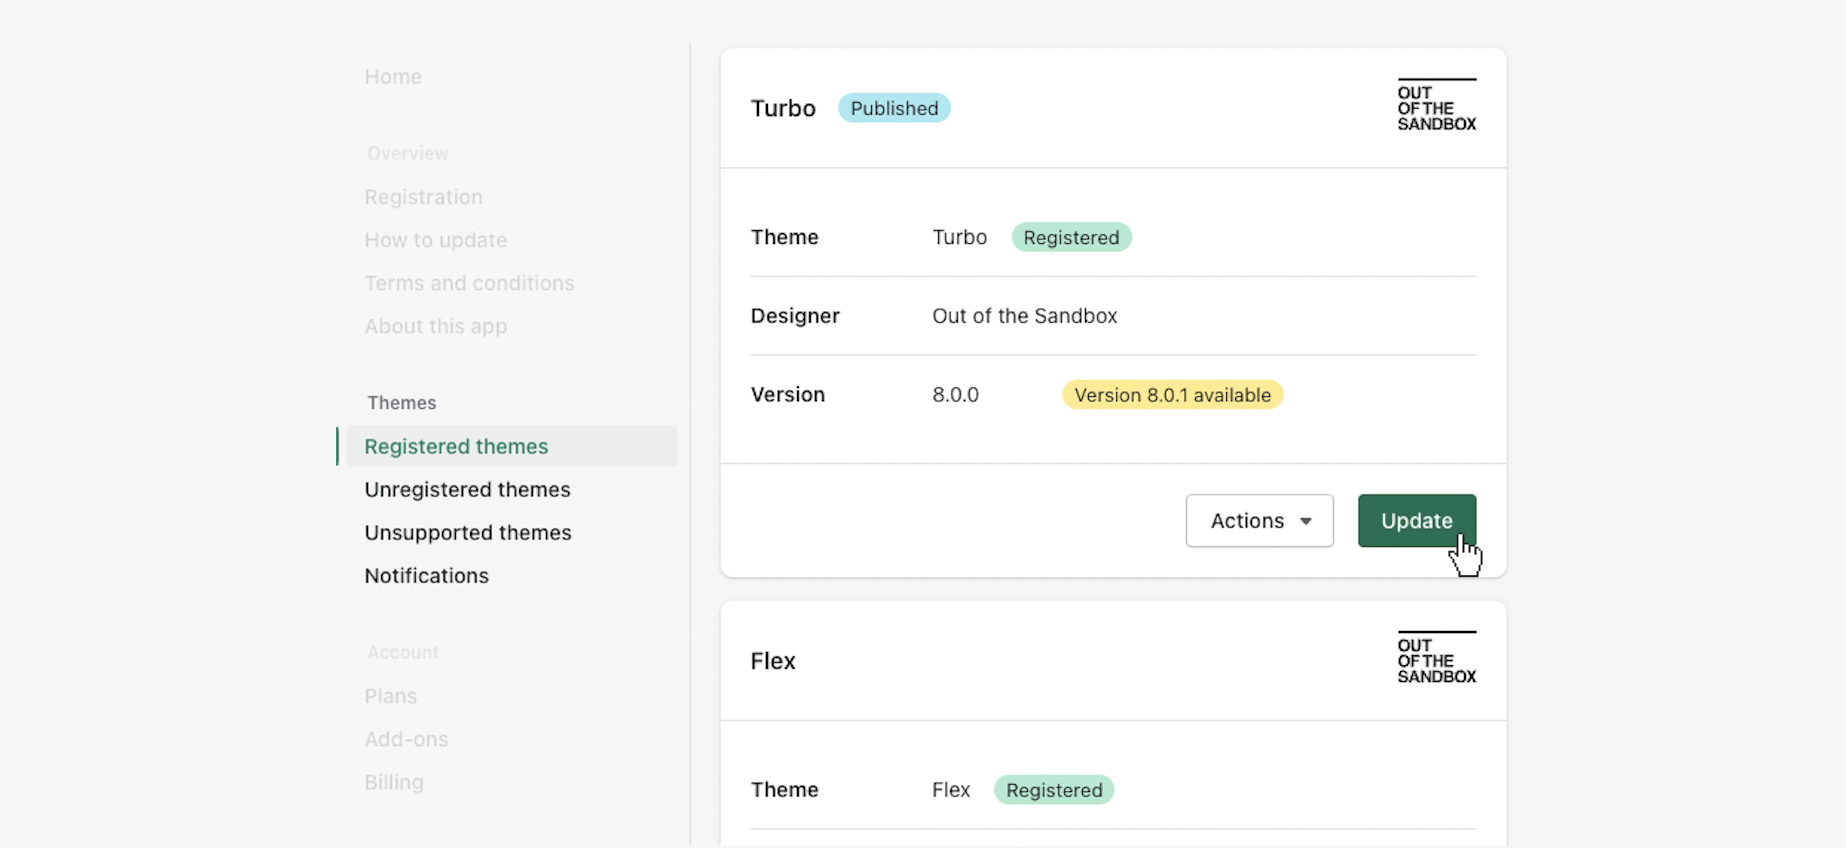Viewport: 1846px width, 848px height.
Task: Click the Out of the Sandbox logo on Turbo card
Action: [x=1436, y=106]
